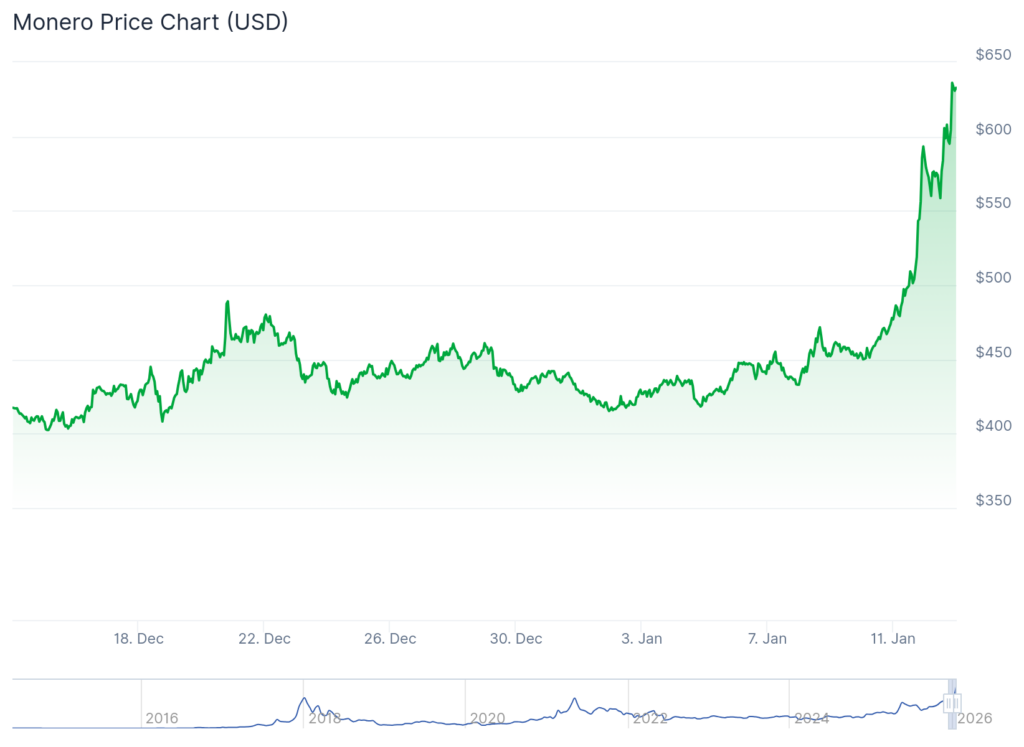Click the $600 price axis label
The height and width of the screenshot is (747, 1024).
[994, 129]
